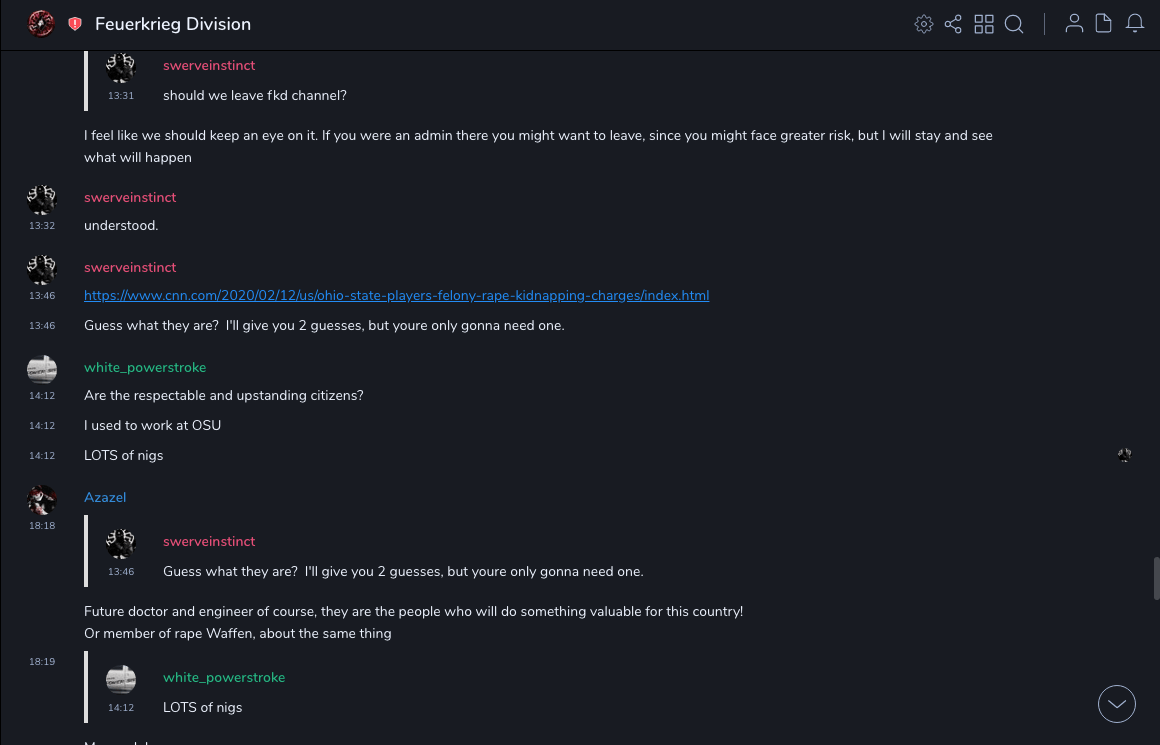The image size is (1160, 745).
Task: Click the read-receipt avatar at right edge
Action: (x=1125, y=455)
